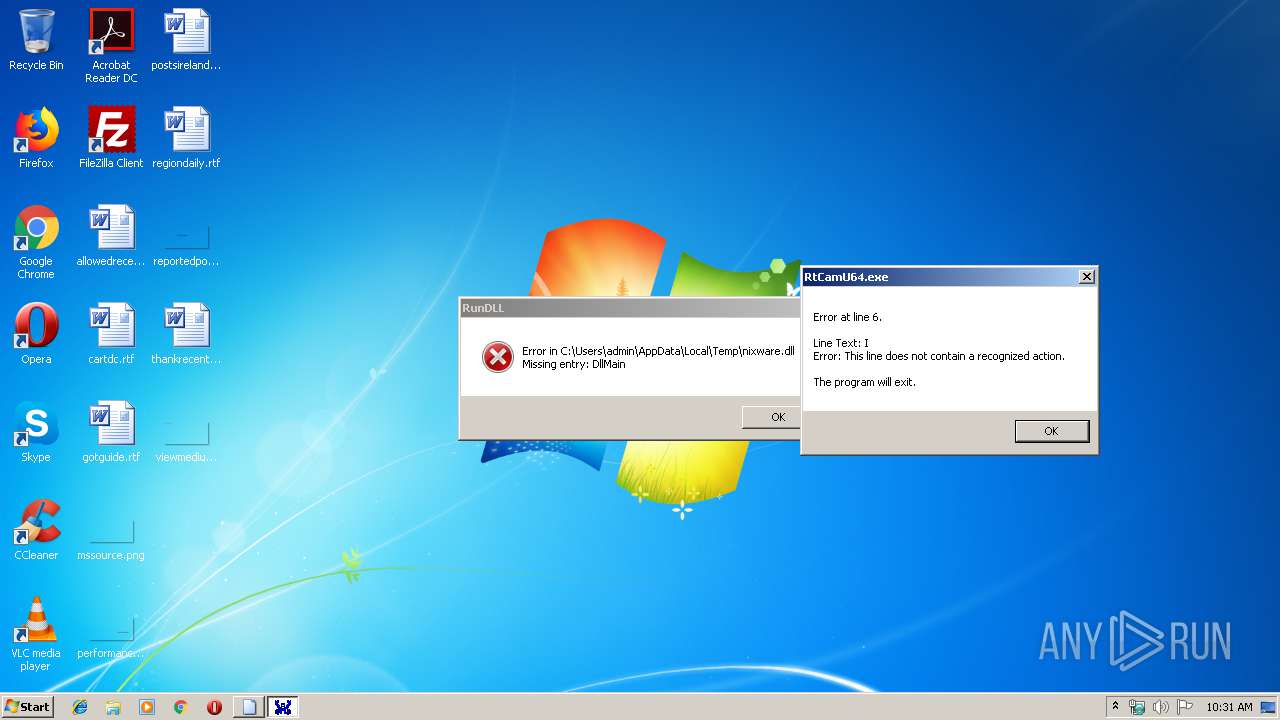The height and width of the screenshot is (720, 1280).
Task: Open the volume tray icon
Action: [x=1161, y=707]
